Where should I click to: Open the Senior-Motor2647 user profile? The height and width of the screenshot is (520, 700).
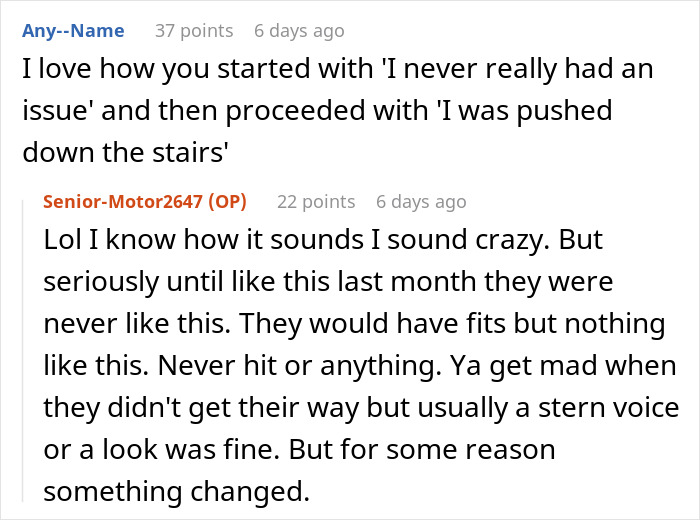pyautogui.click(x=122, y=201)
